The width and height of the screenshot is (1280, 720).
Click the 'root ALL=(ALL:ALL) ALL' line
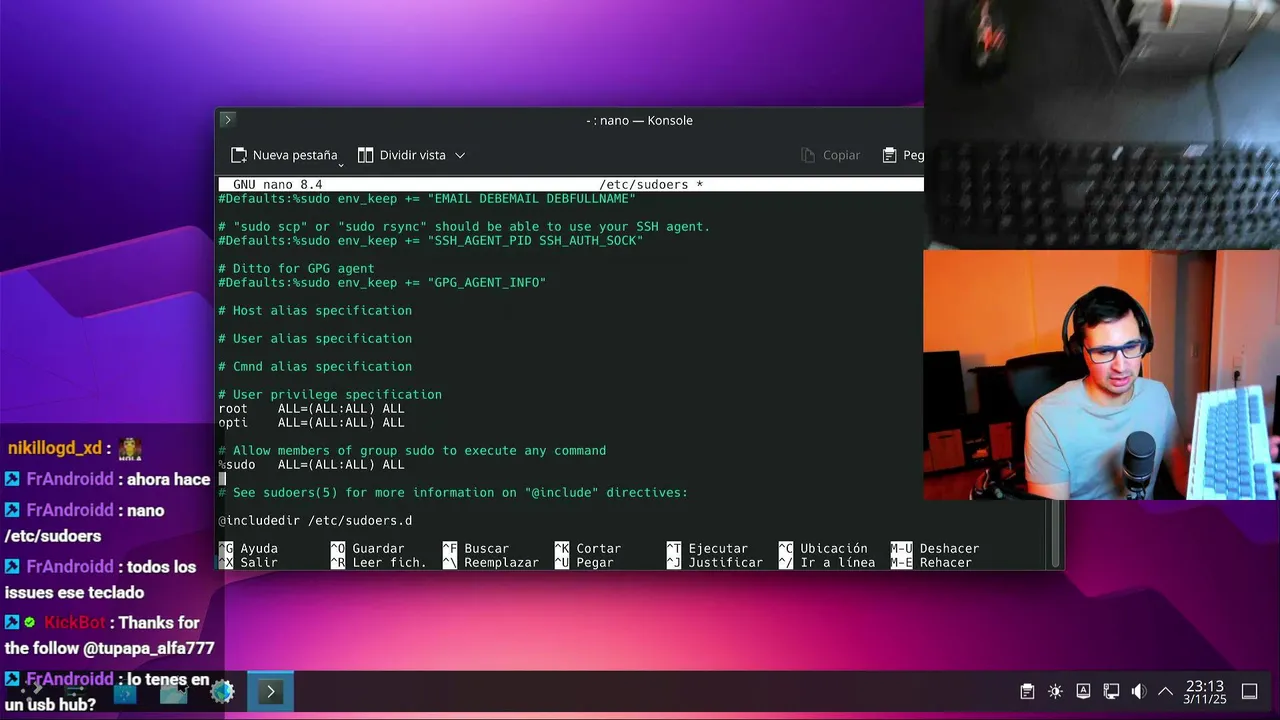coord(311,409)
